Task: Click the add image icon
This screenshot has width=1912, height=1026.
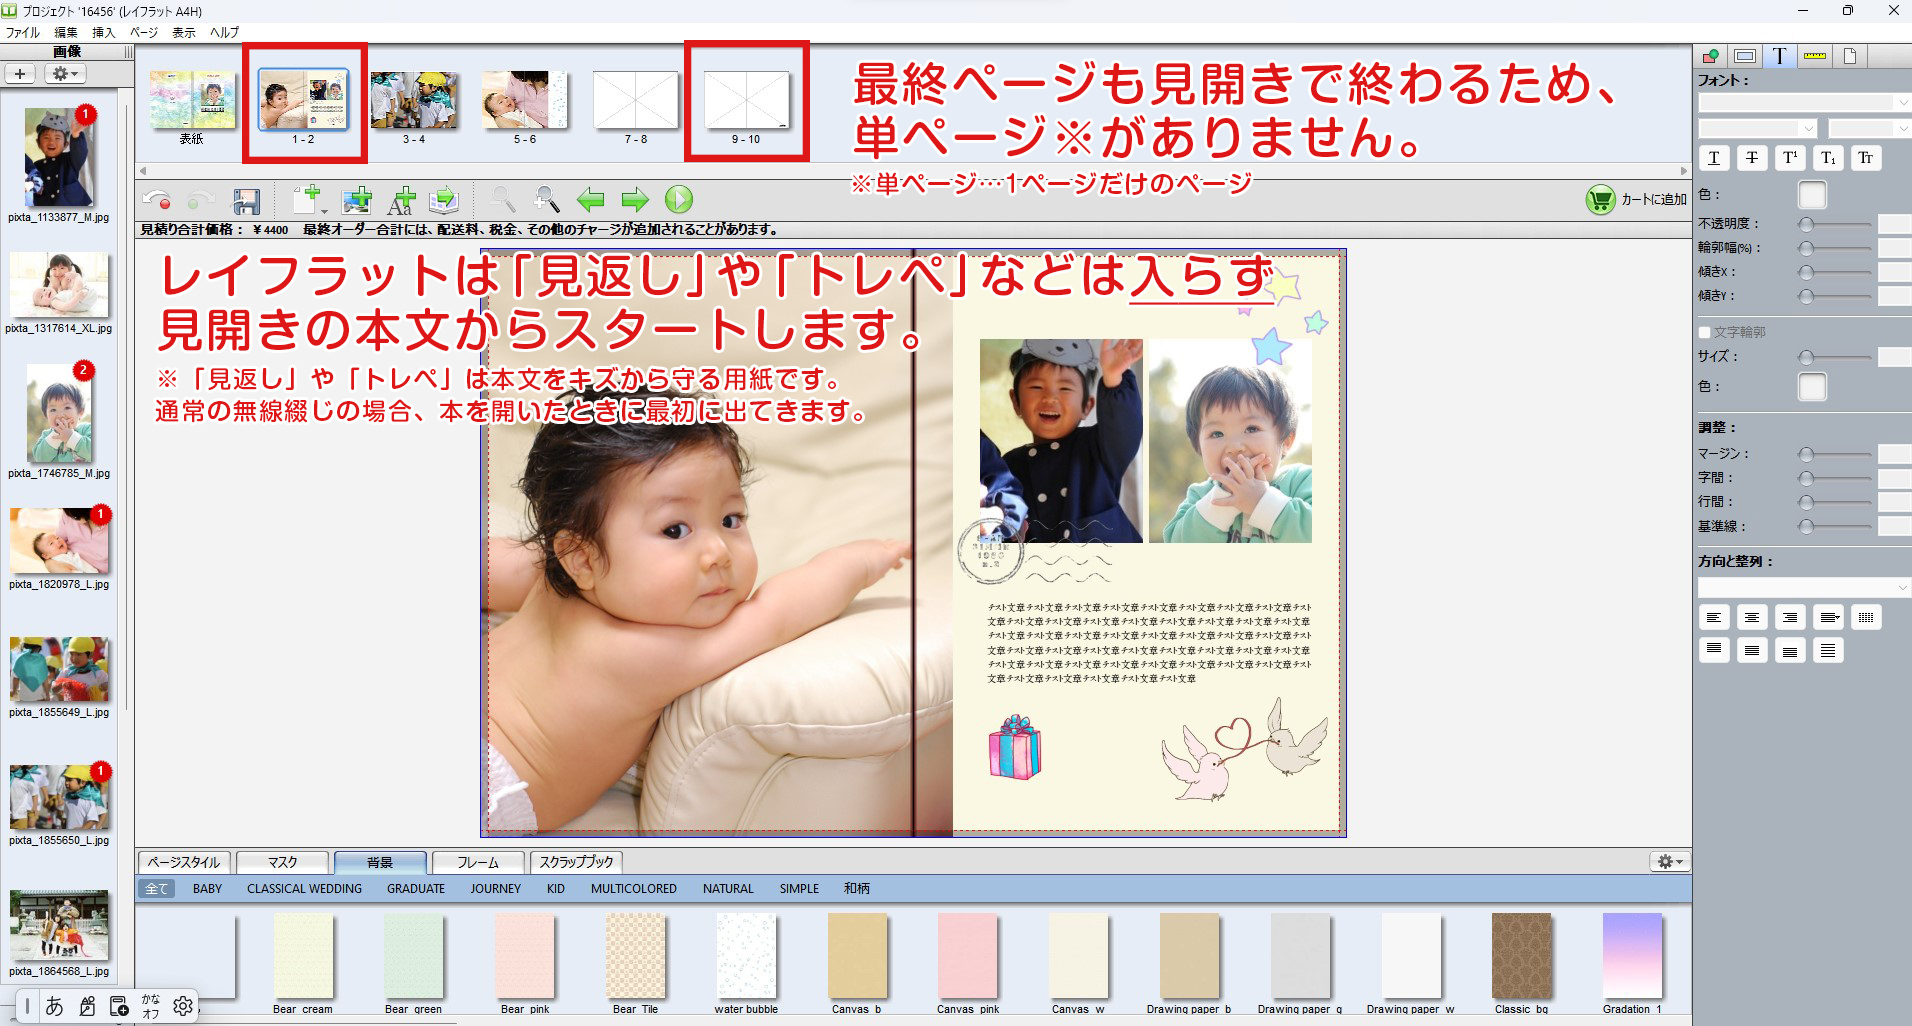Action: (356, 200)
